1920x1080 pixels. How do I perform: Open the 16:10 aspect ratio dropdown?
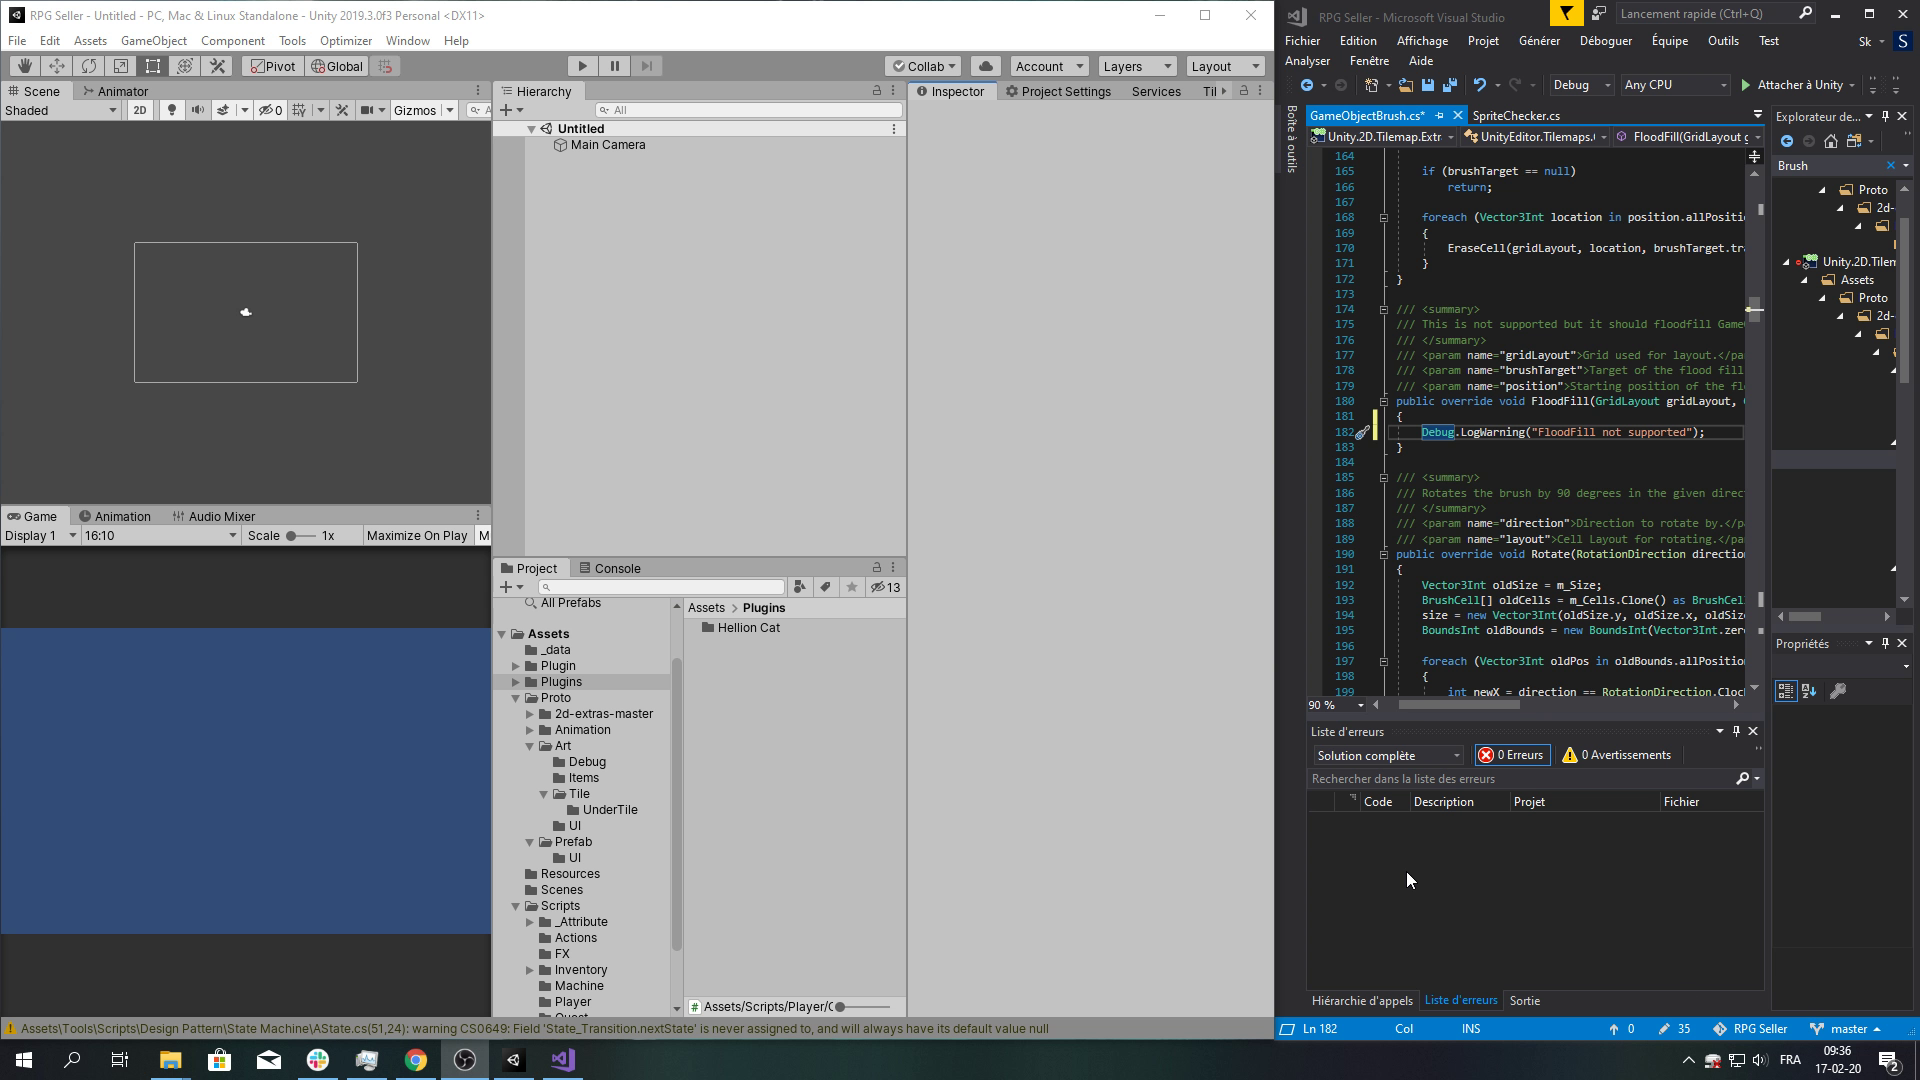click(x=160, y=536)
